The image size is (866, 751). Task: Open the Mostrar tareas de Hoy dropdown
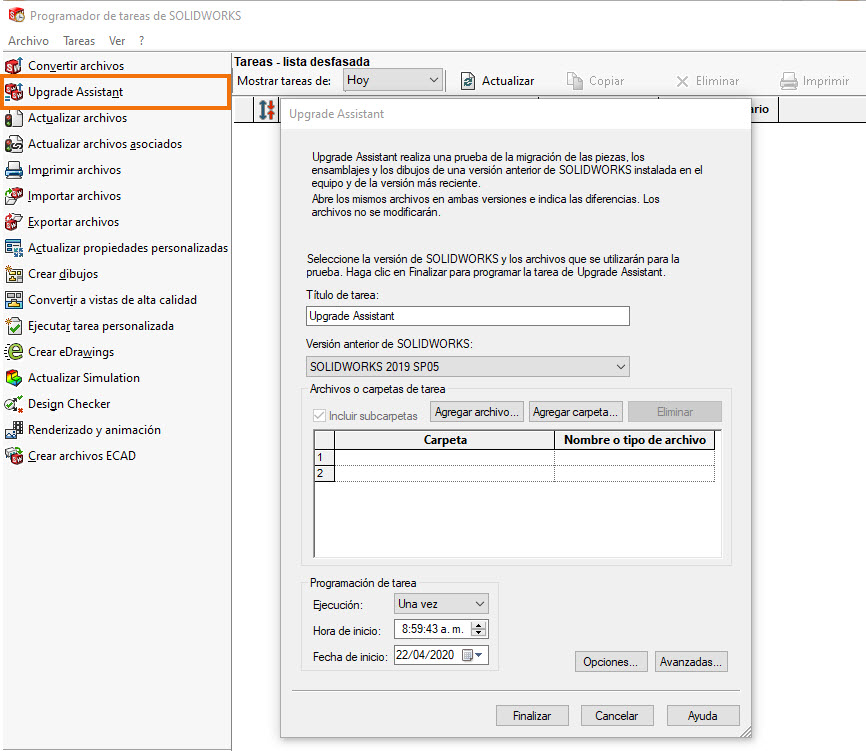(x=393, y=80)
